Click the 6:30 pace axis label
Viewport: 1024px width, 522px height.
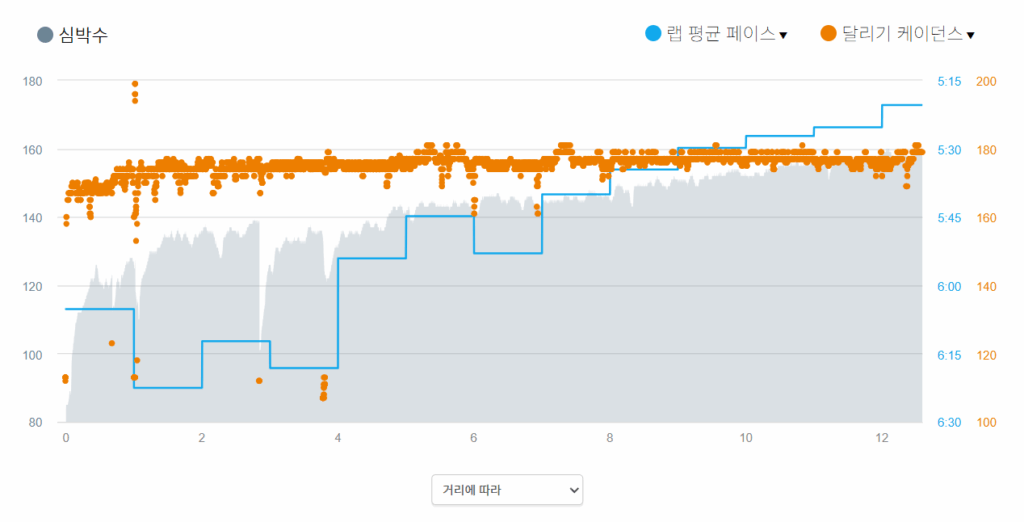click(x=948, y=423)
